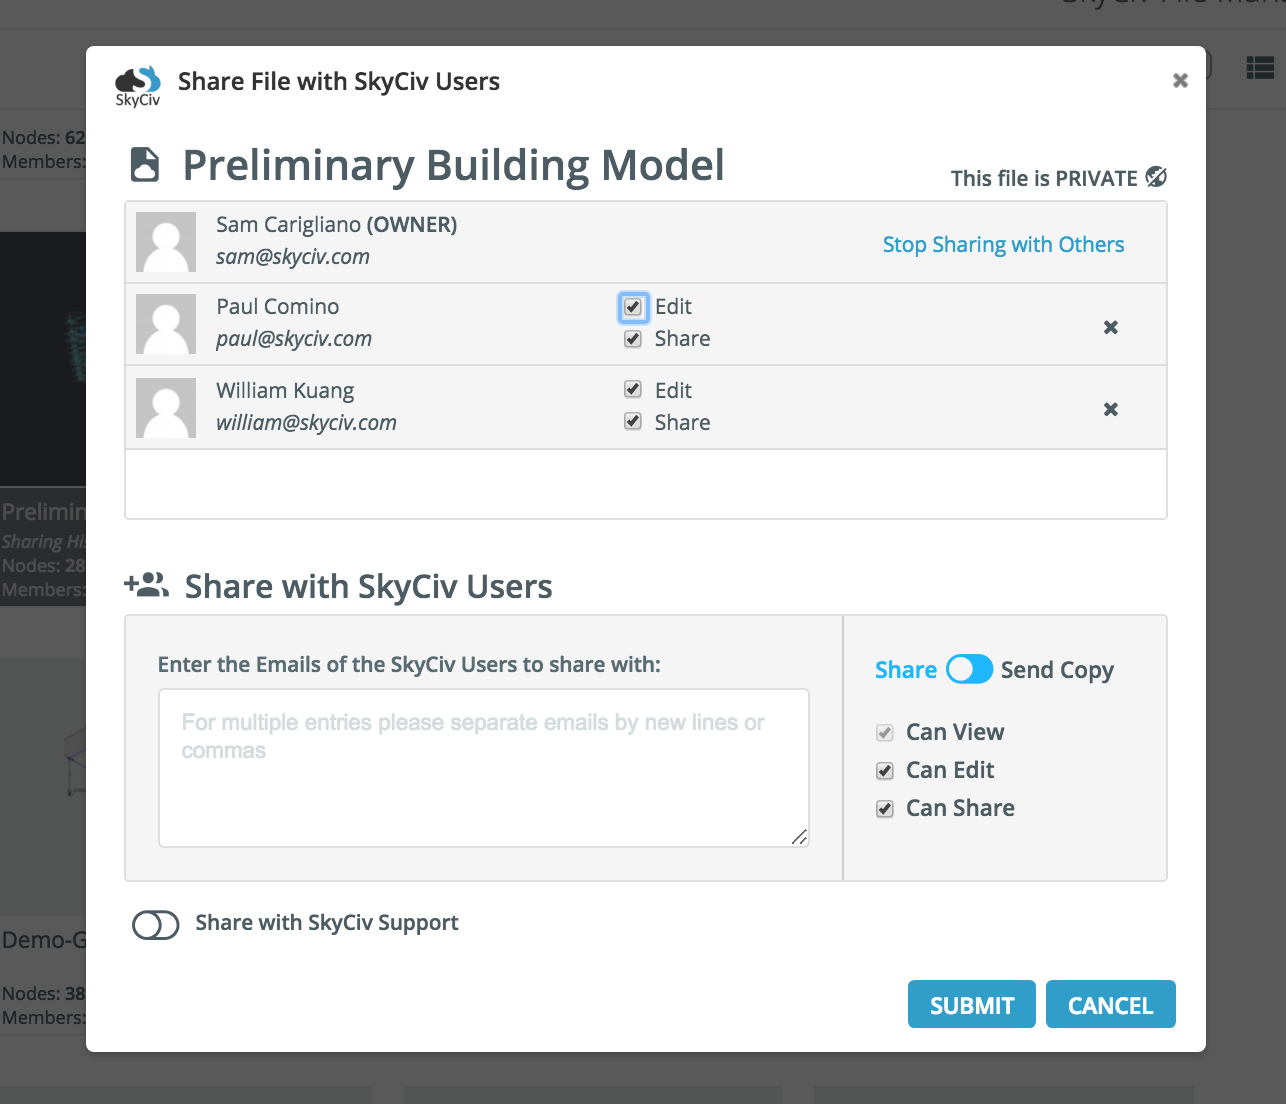
Task: Click Paul Comino's avatar image
Action: point(166,324)
